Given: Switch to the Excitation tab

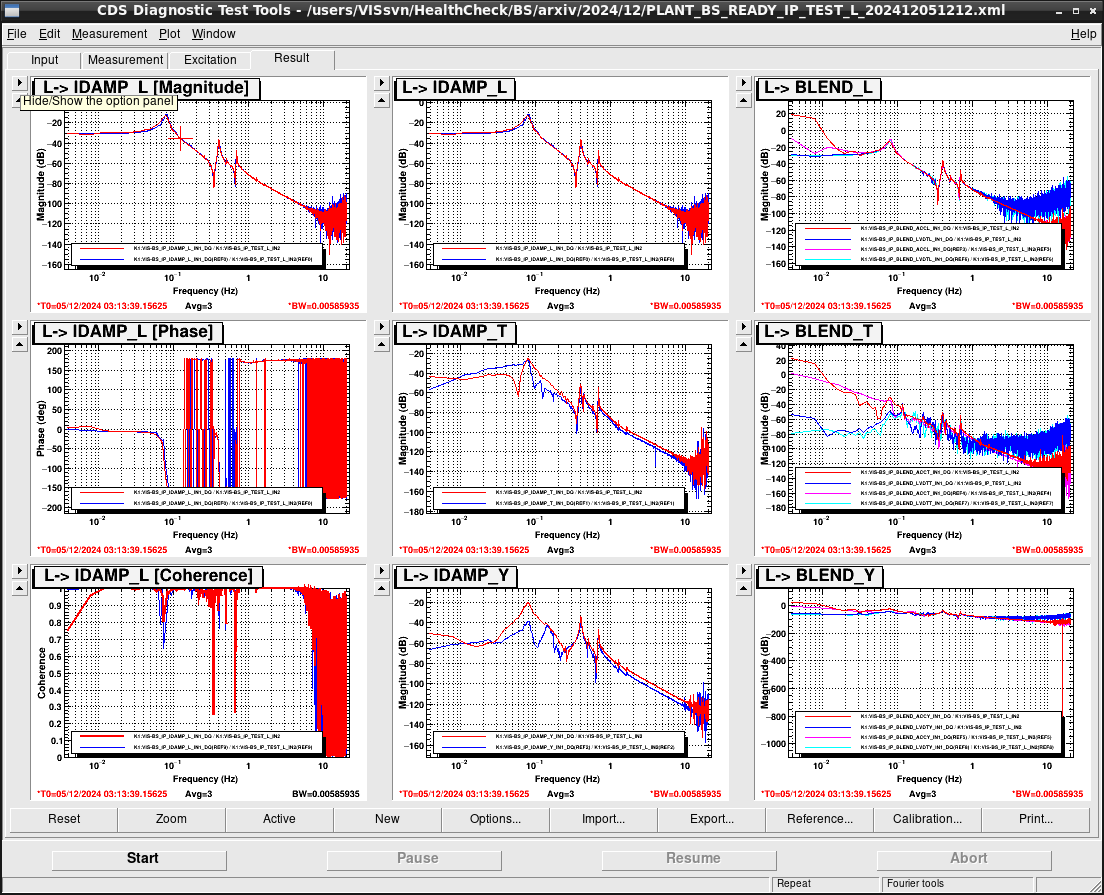Looking at the screenshot, I should pos(210,60).
